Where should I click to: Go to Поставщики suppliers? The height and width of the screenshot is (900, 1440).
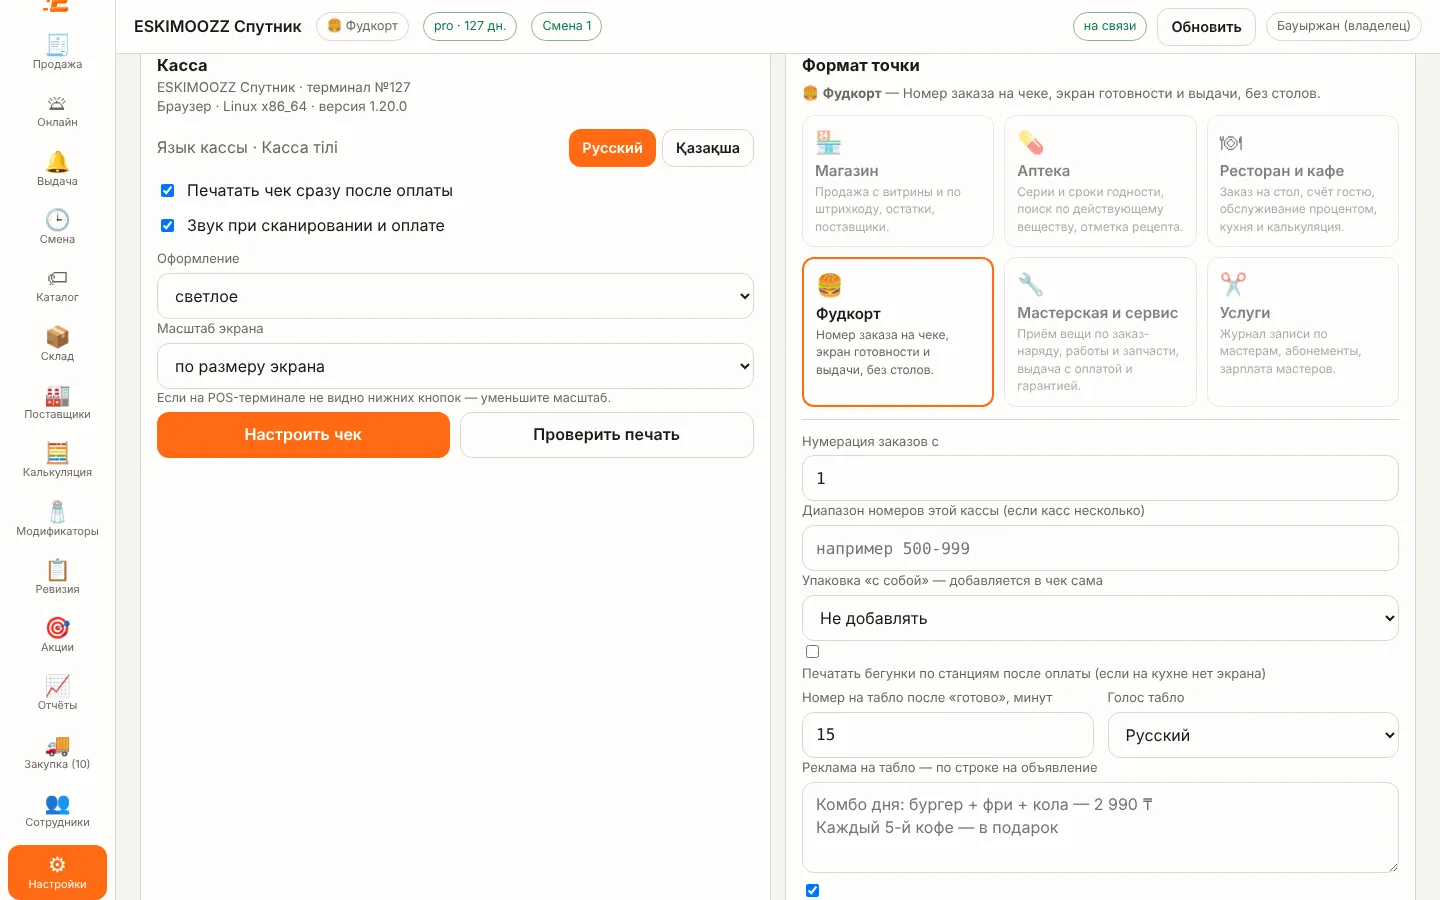[x=57, y=402]
